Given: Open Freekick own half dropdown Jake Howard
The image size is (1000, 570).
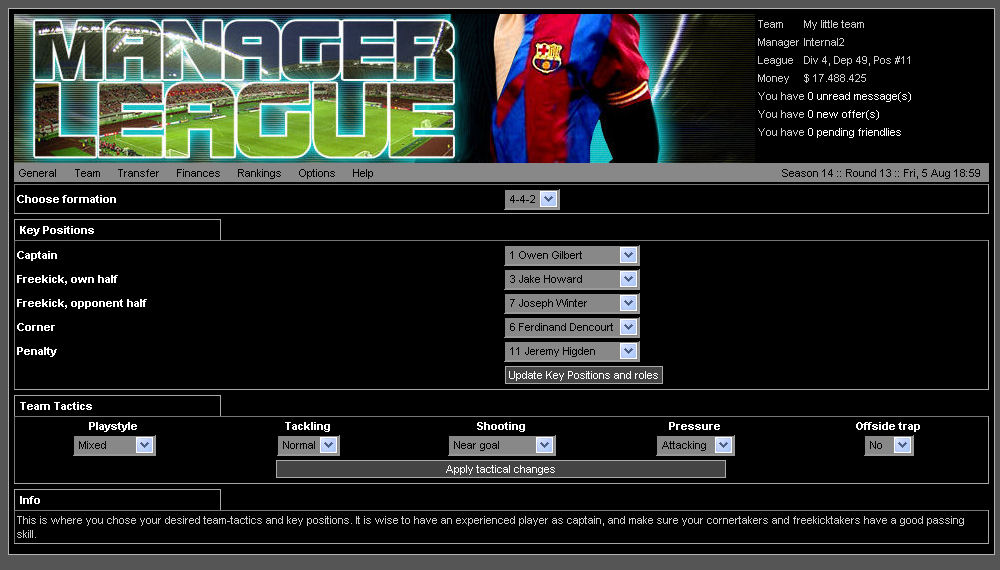Looking at the screenshot, I should pyautogui.click(x=571, y=279).
